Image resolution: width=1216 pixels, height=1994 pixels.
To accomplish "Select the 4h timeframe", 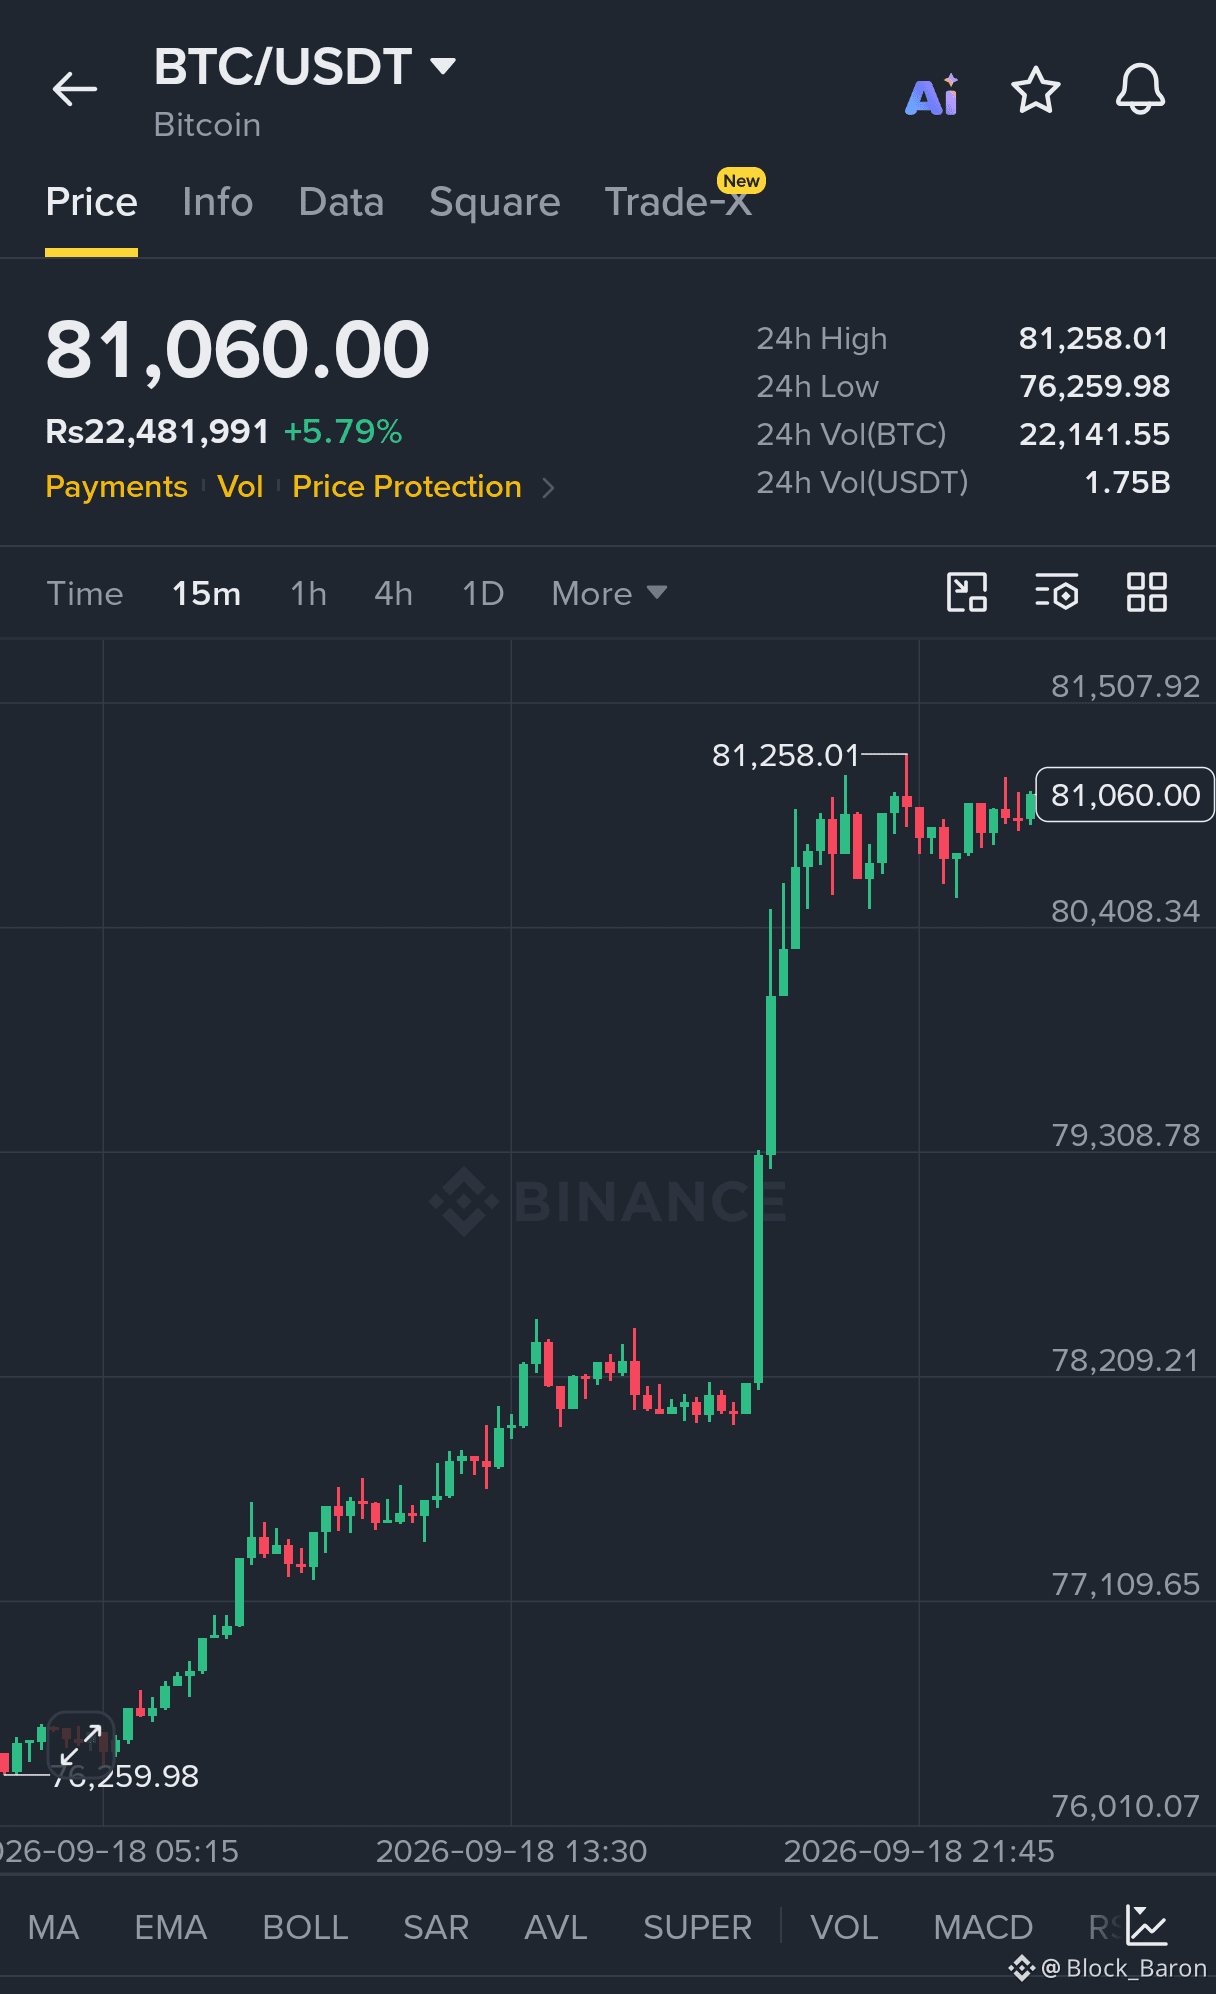I will pos(393,593).
